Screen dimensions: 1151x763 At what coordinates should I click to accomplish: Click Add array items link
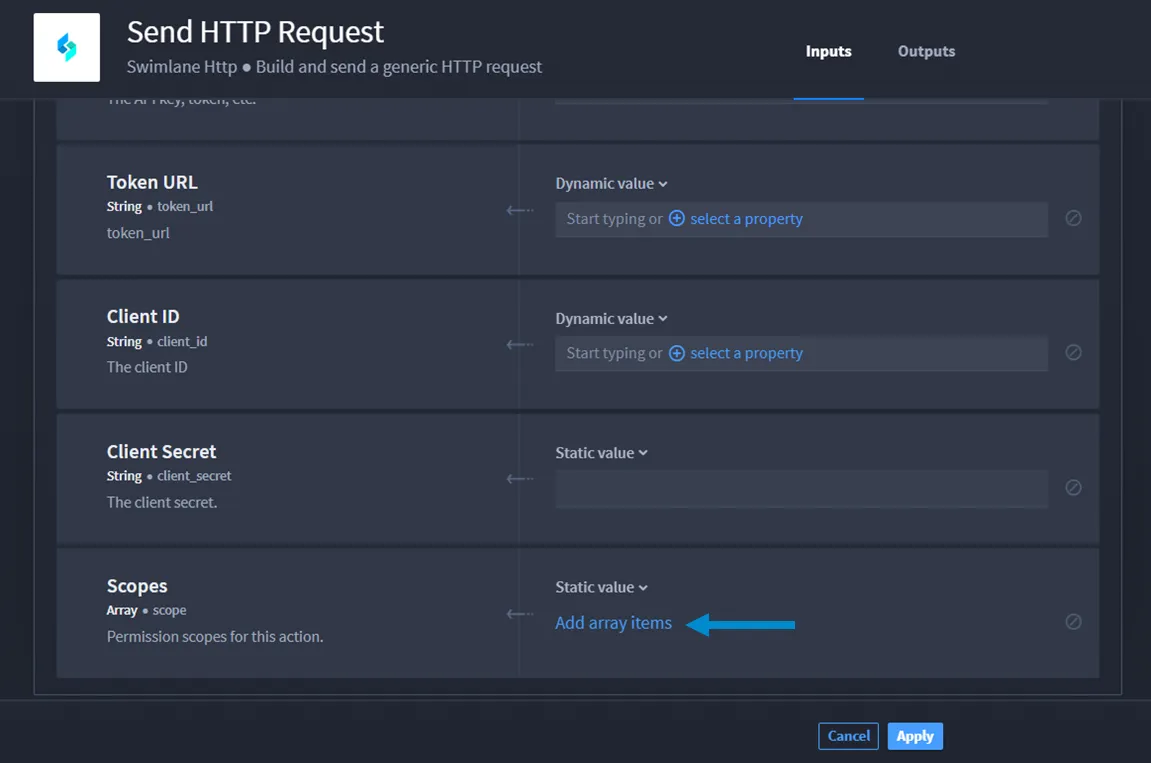613,623
